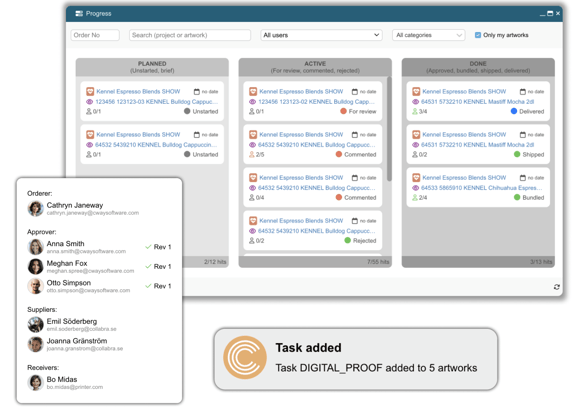The height and width of the screenshot is (412, 573).
Task: Click the eye icon on the Delivered card
Action: click(415, 102)
